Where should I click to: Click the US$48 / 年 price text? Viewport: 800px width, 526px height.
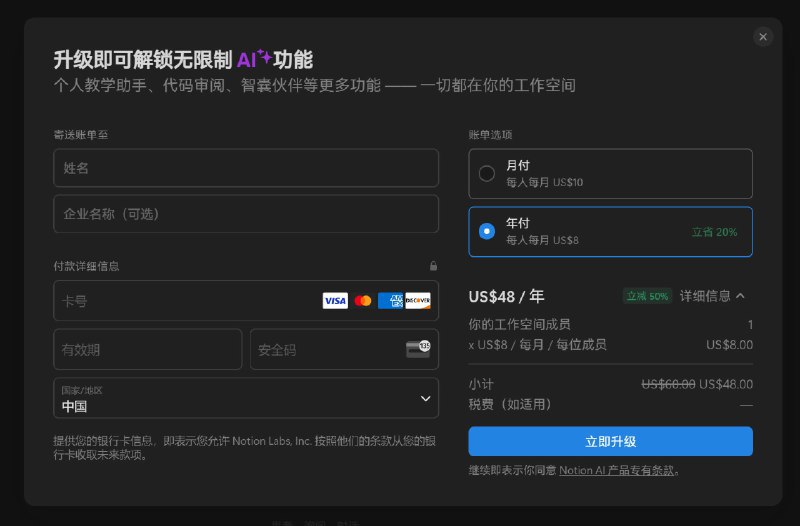tap(507, 296)
